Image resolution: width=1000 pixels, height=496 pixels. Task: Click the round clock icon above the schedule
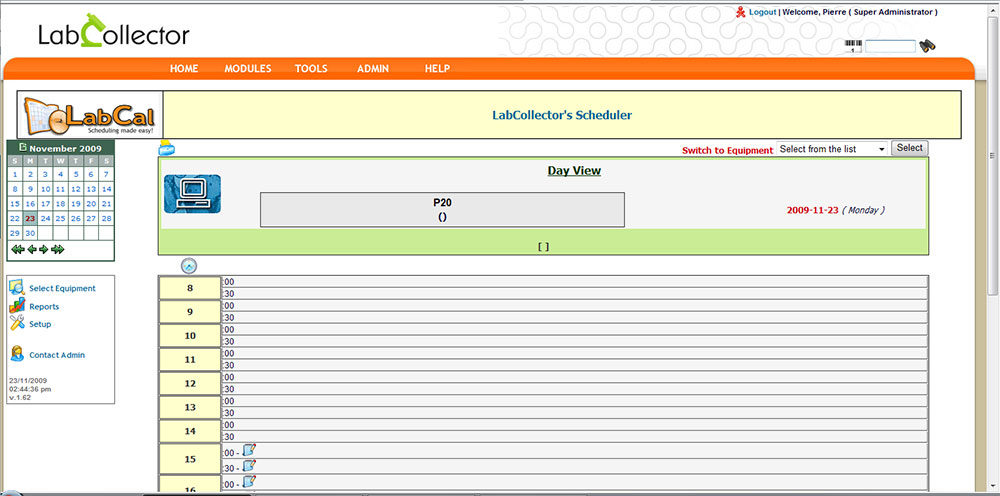[189, 266]
